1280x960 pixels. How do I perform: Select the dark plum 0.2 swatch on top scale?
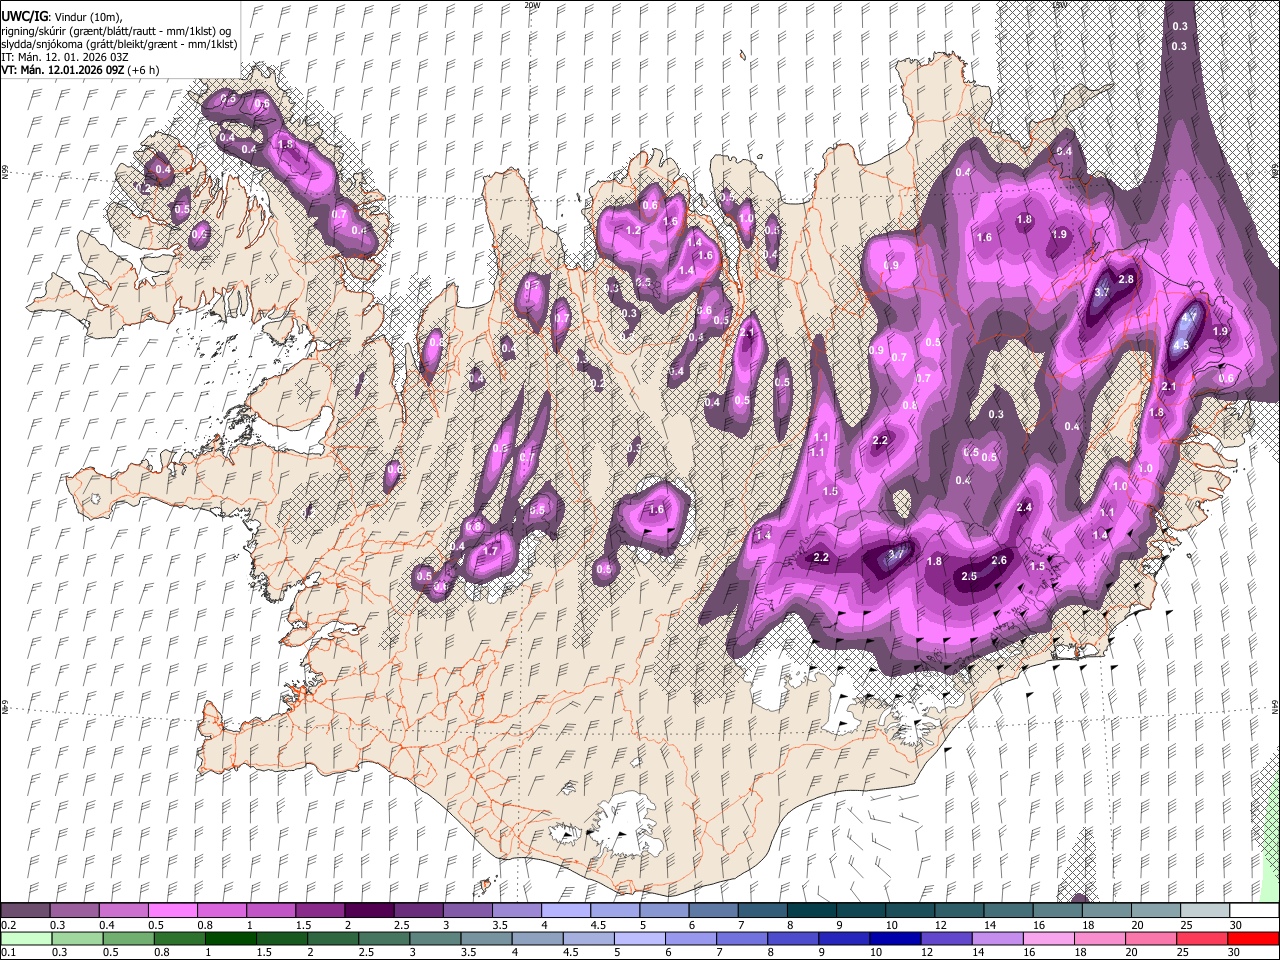(25, 911)
